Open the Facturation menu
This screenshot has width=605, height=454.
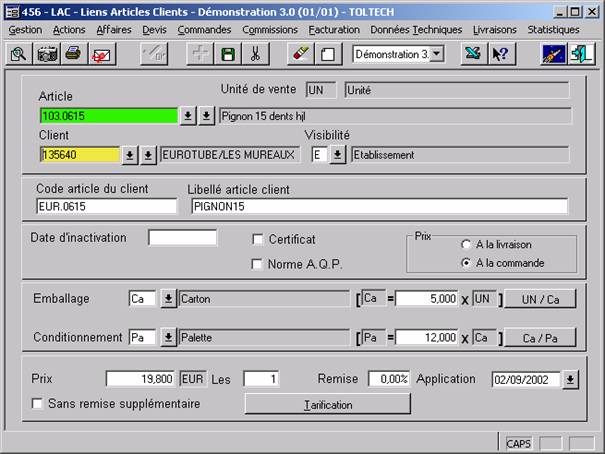334,30
